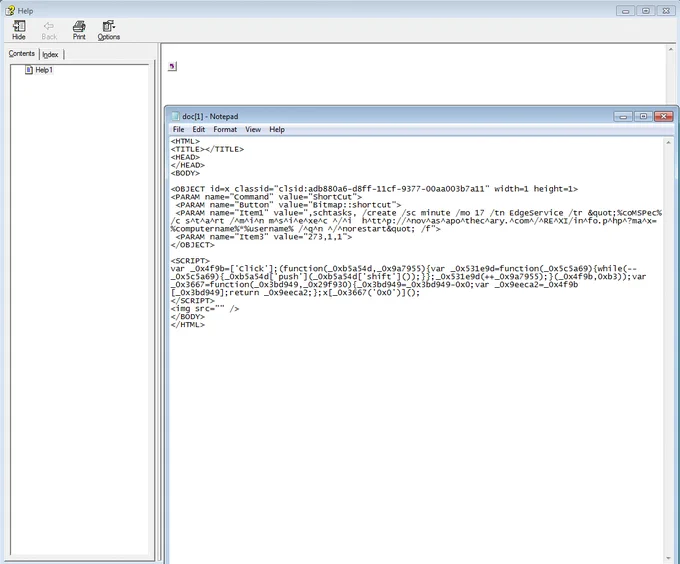680x564 pixels.
Task: Click the PARAM name="Button" line
Action: pos(288,205)
